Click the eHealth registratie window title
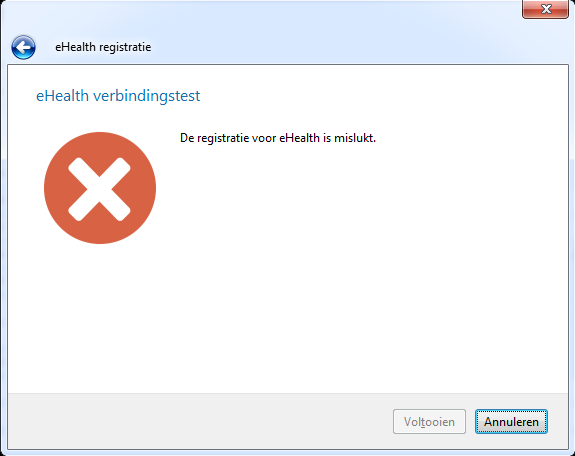The image size is (575, 456). 103,47
